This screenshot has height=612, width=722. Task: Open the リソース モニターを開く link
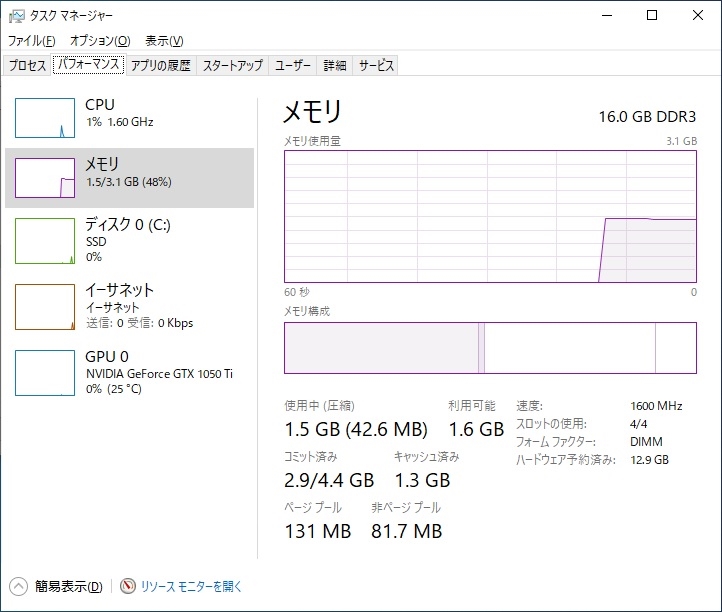(x=190, y=587)
